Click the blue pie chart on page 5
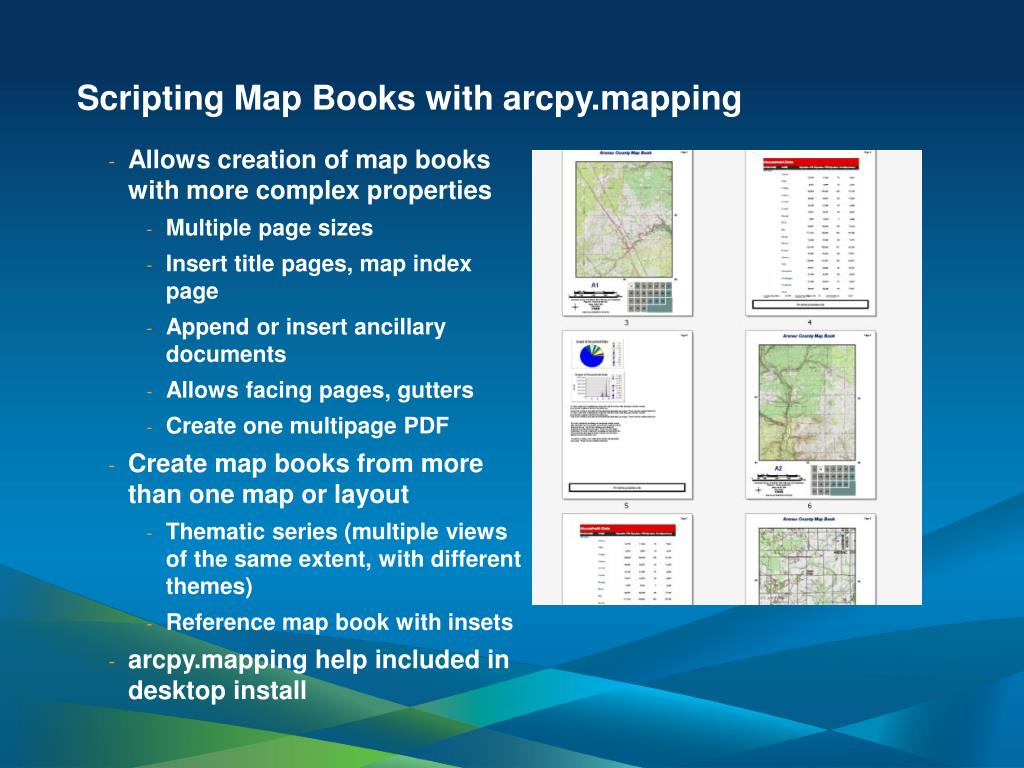Viewport: 1024px width, 768px height. [x=592, y=353]
